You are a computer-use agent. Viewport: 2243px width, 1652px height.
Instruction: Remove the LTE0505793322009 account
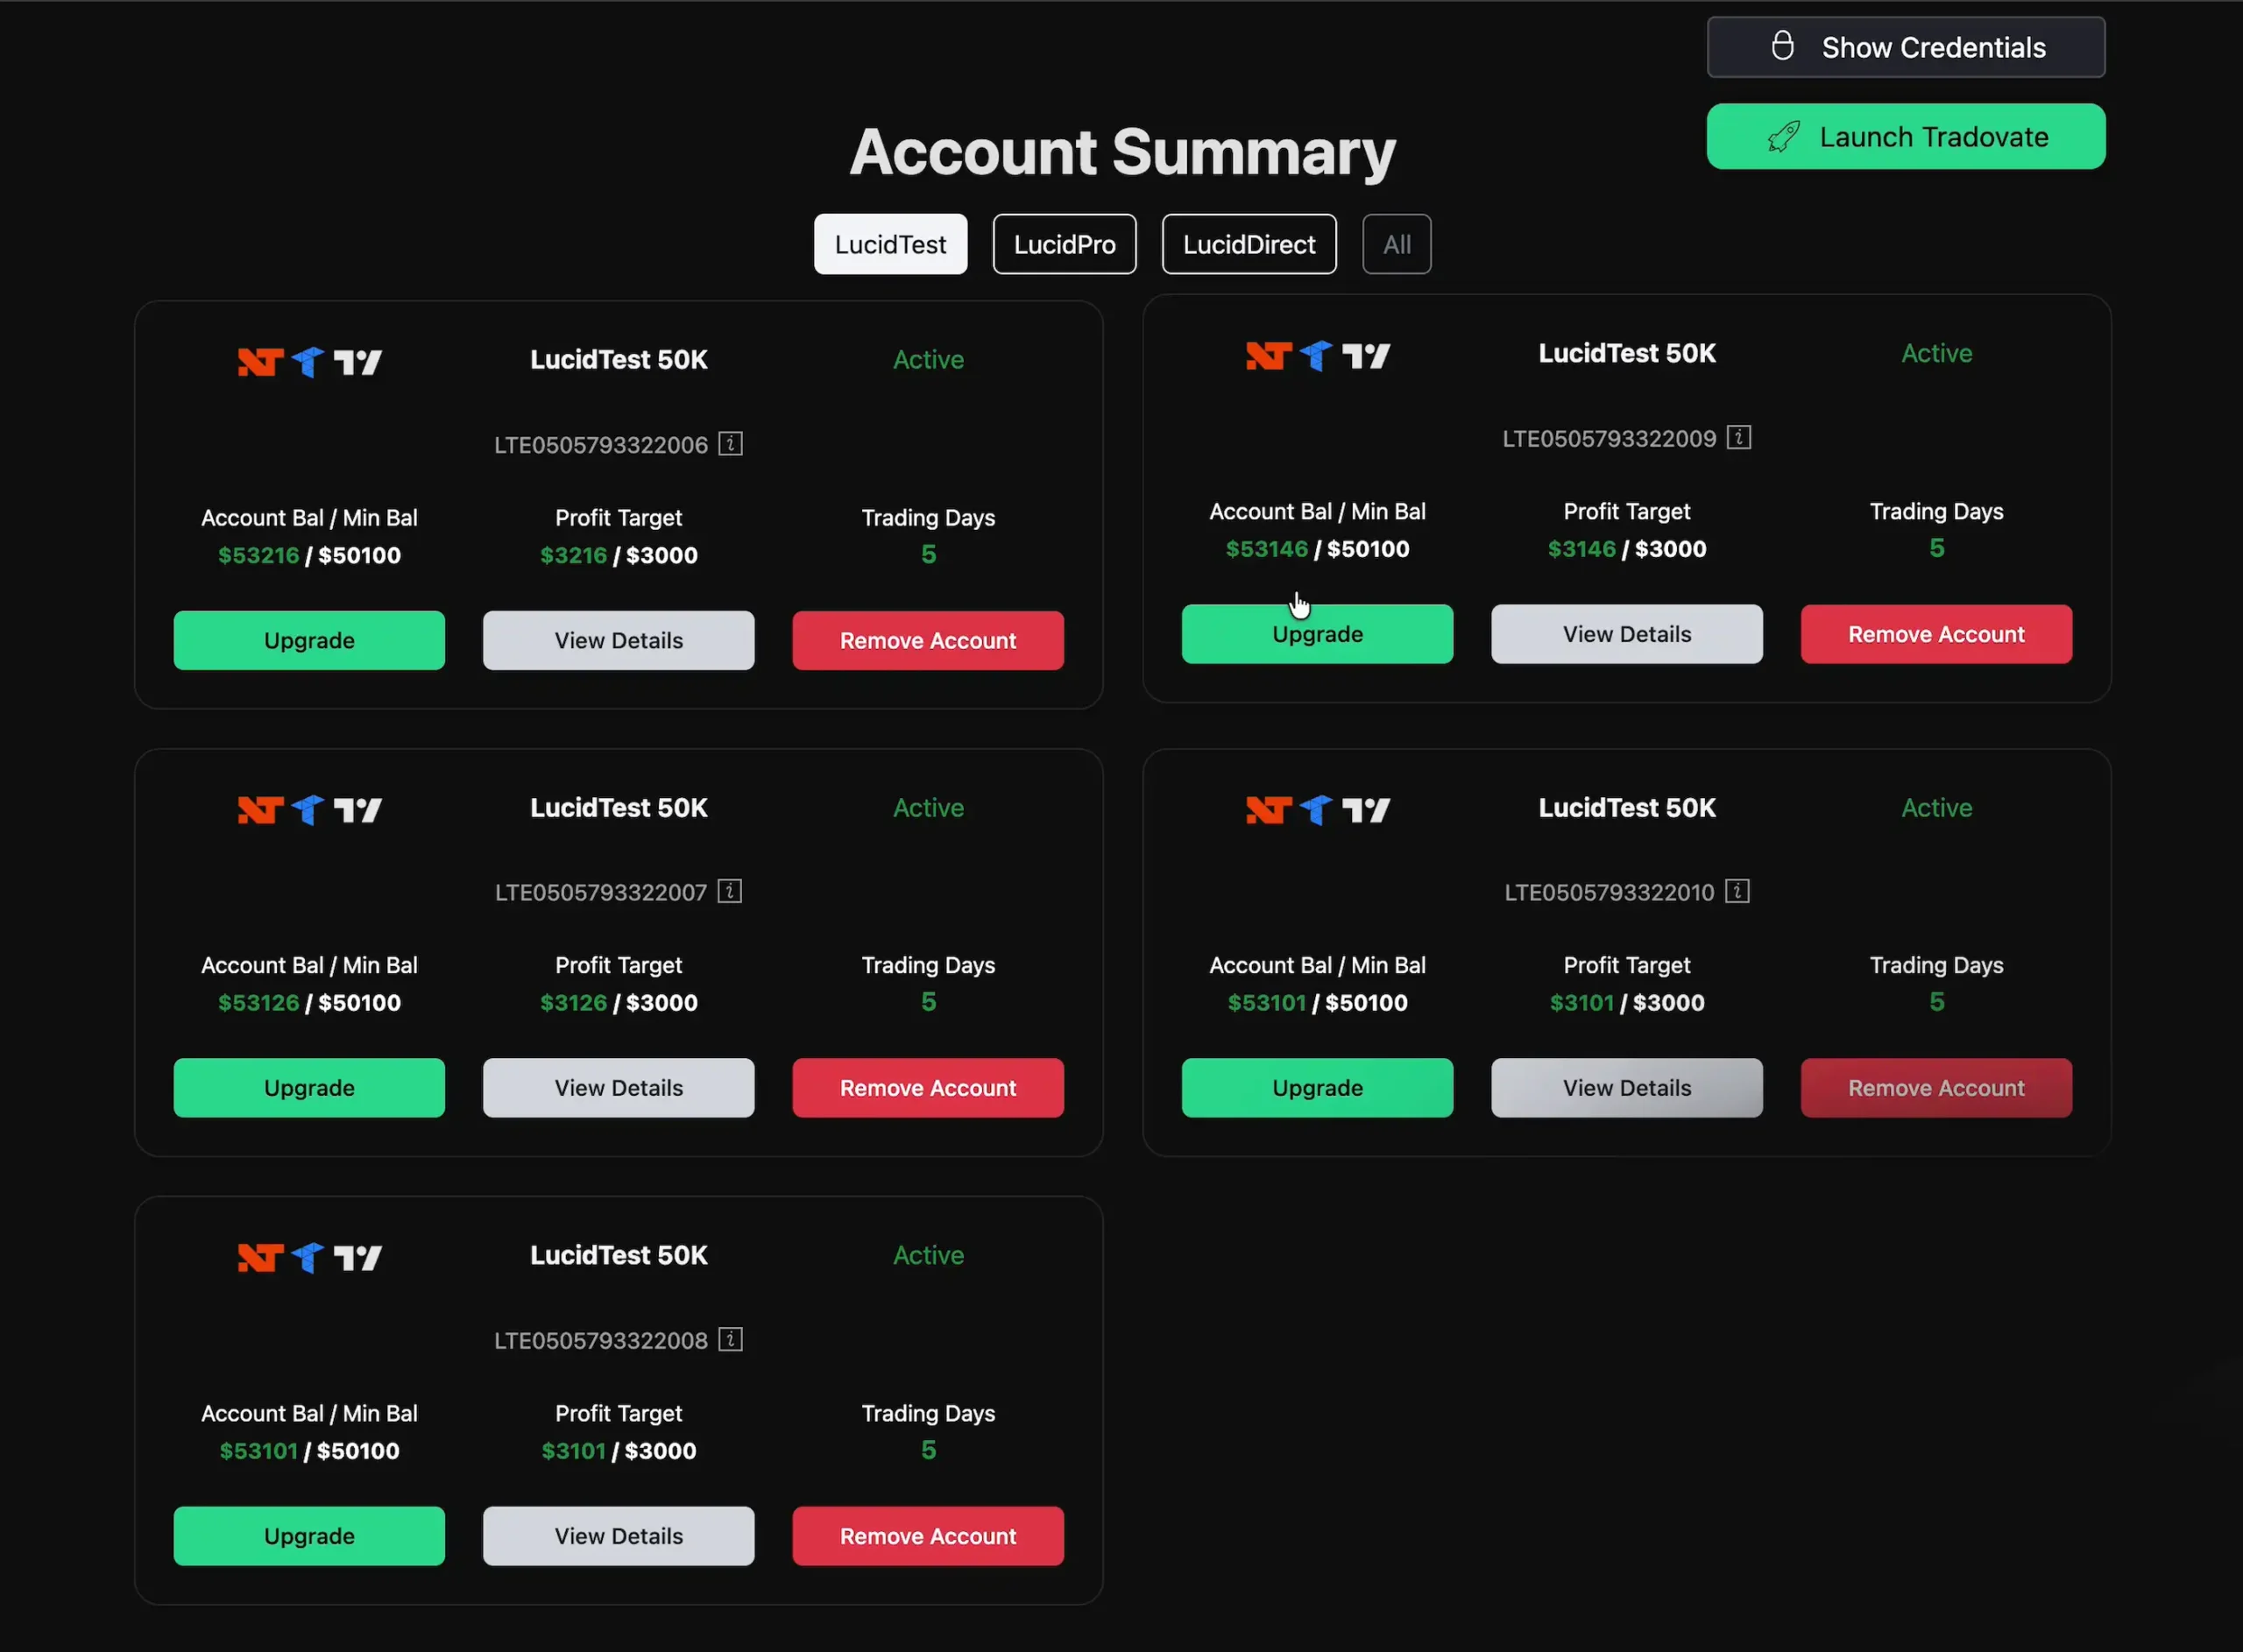click(1936, 633)
